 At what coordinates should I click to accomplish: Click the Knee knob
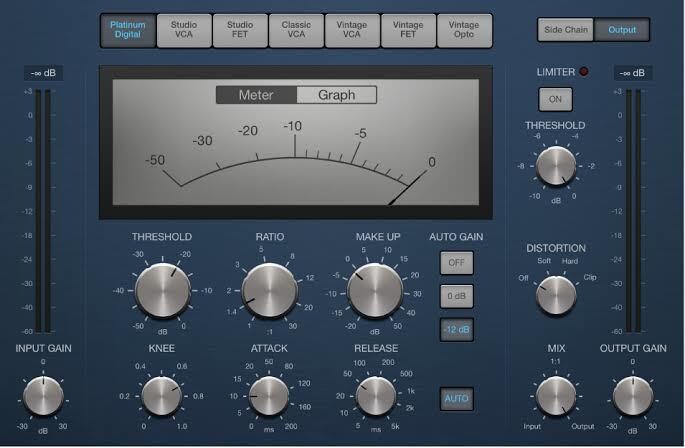tap(162, 396)
